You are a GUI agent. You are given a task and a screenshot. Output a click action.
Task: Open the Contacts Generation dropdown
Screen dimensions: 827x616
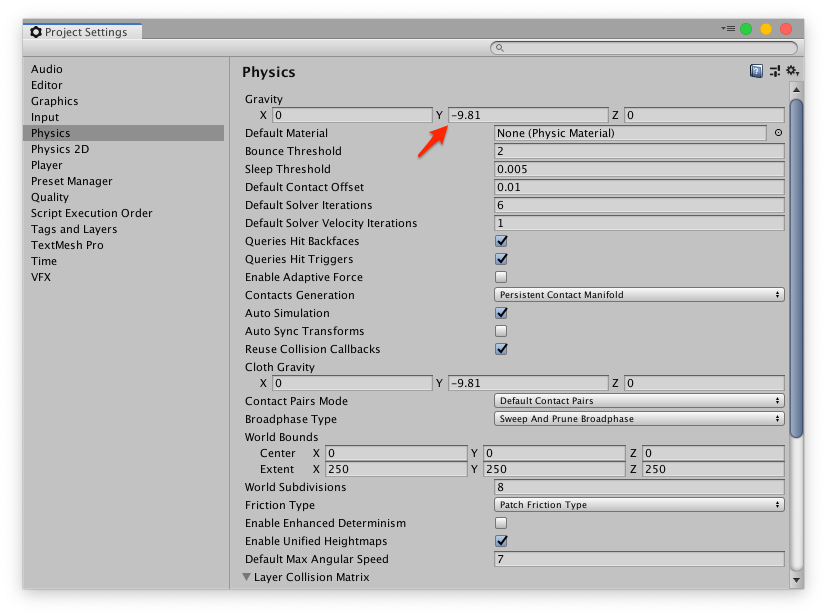[637, 295]
